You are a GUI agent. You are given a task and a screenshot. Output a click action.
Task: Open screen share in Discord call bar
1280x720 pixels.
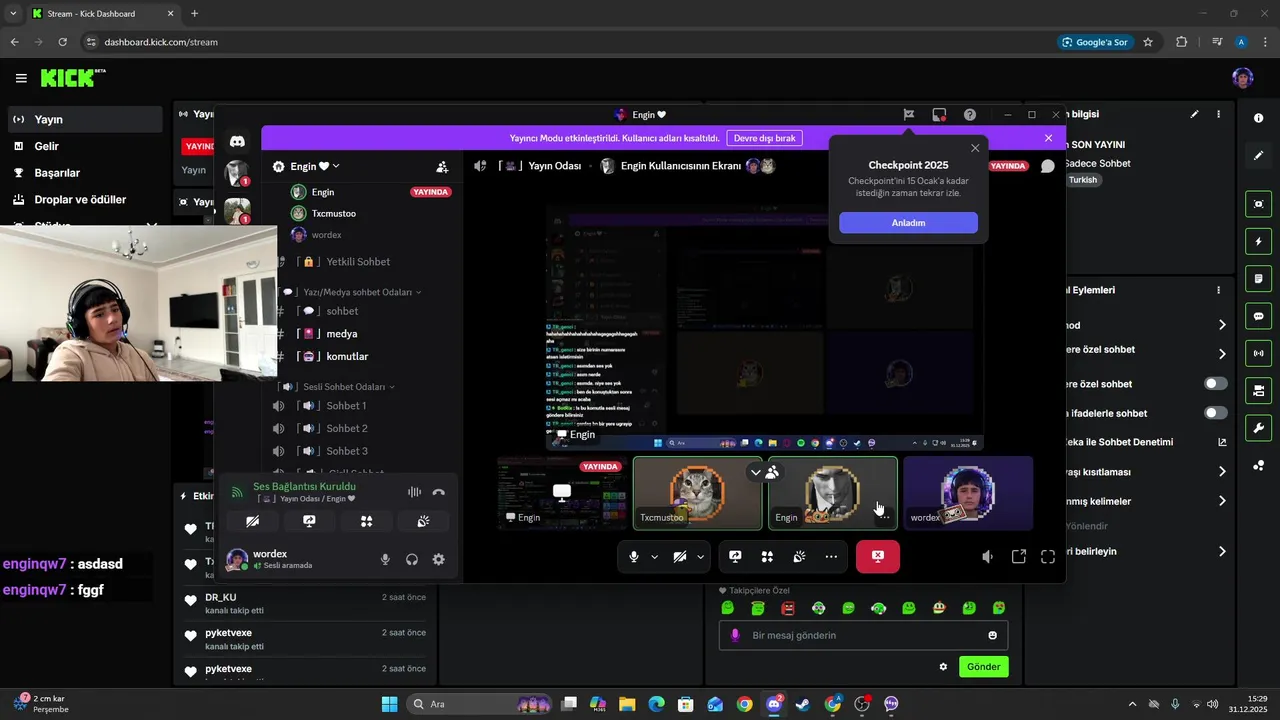click(735, 557)
